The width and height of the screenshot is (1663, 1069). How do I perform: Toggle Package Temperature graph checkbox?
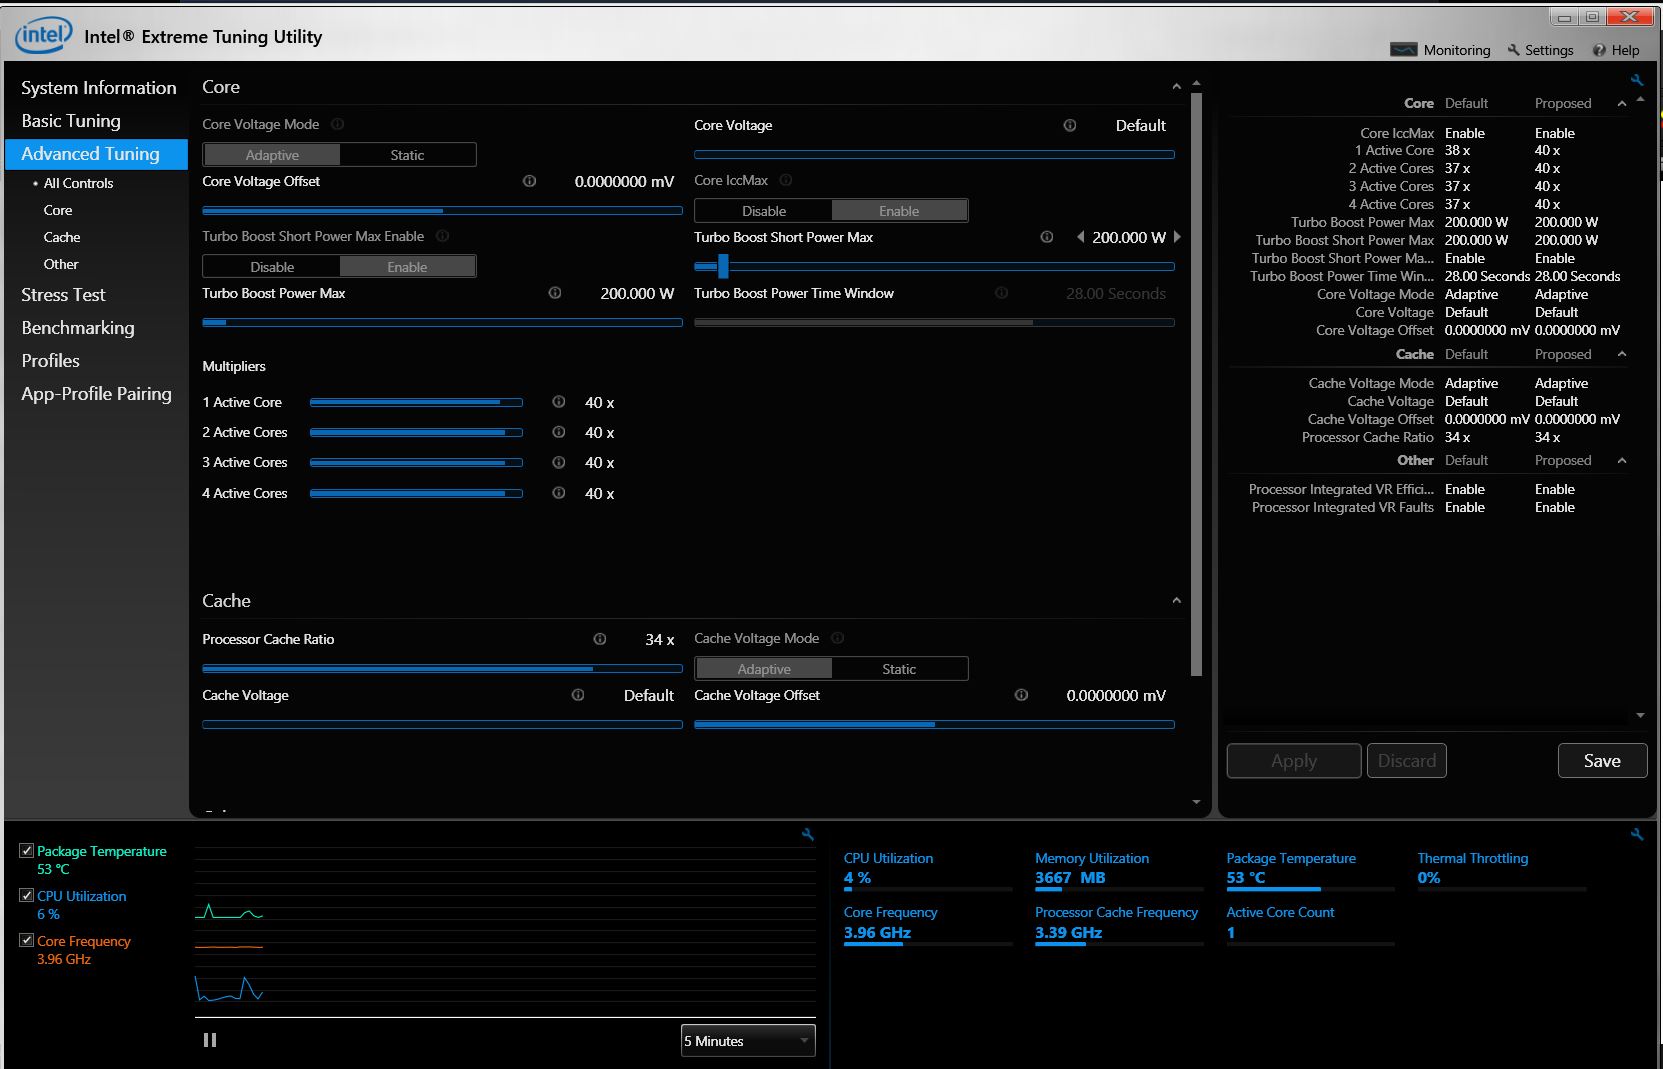coord(27,851)
